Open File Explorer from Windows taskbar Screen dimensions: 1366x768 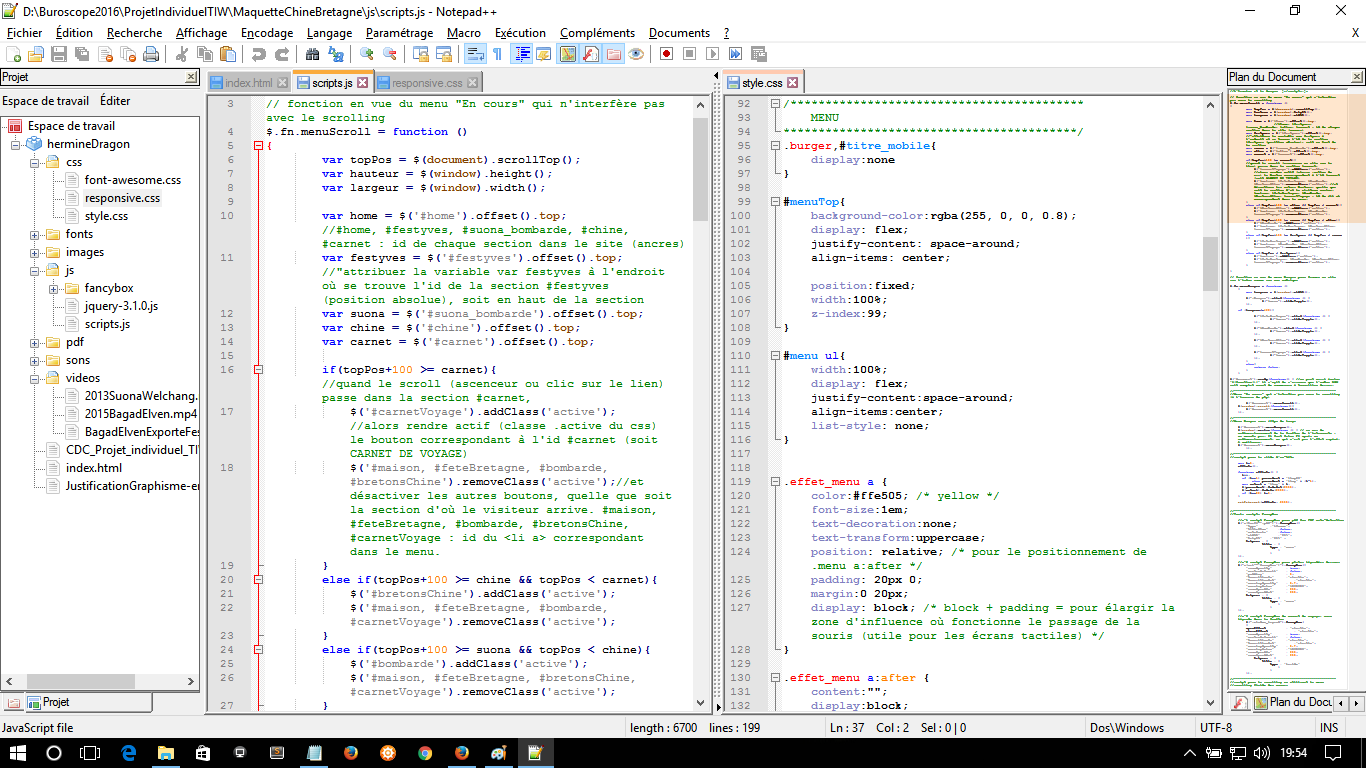click(165, 753)
